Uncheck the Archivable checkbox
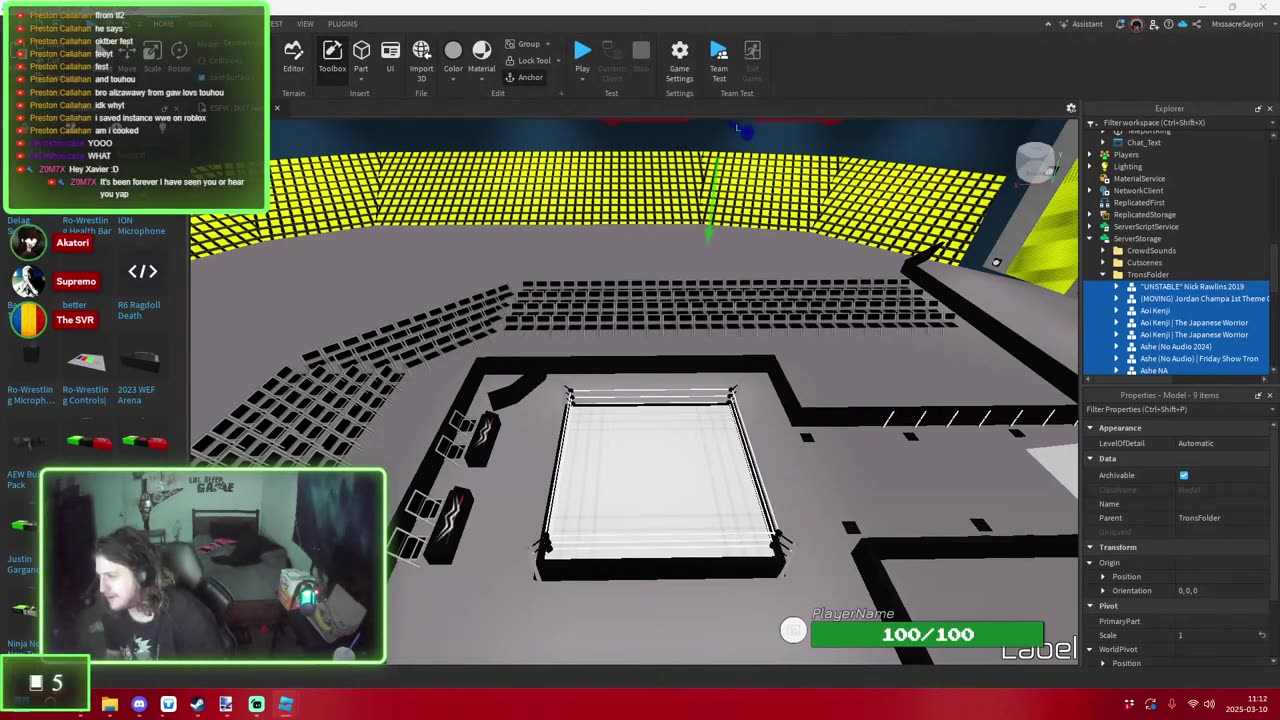The height and width of the screenshot is (720, 1280). [x=1184, y=476]
